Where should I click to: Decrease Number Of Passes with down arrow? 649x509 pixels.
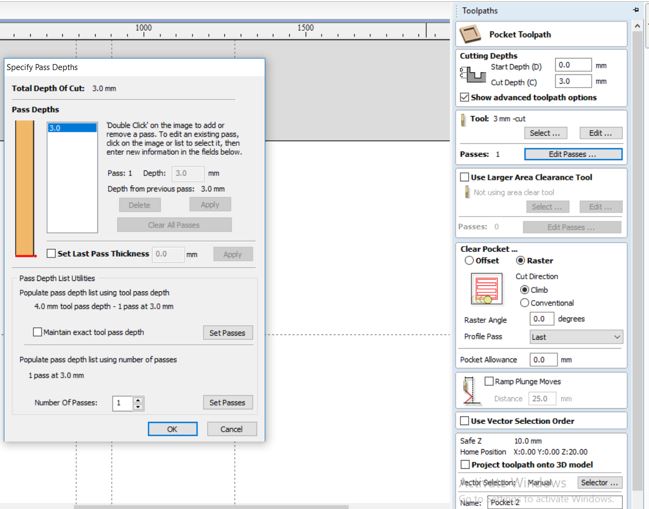click(138, 406)
